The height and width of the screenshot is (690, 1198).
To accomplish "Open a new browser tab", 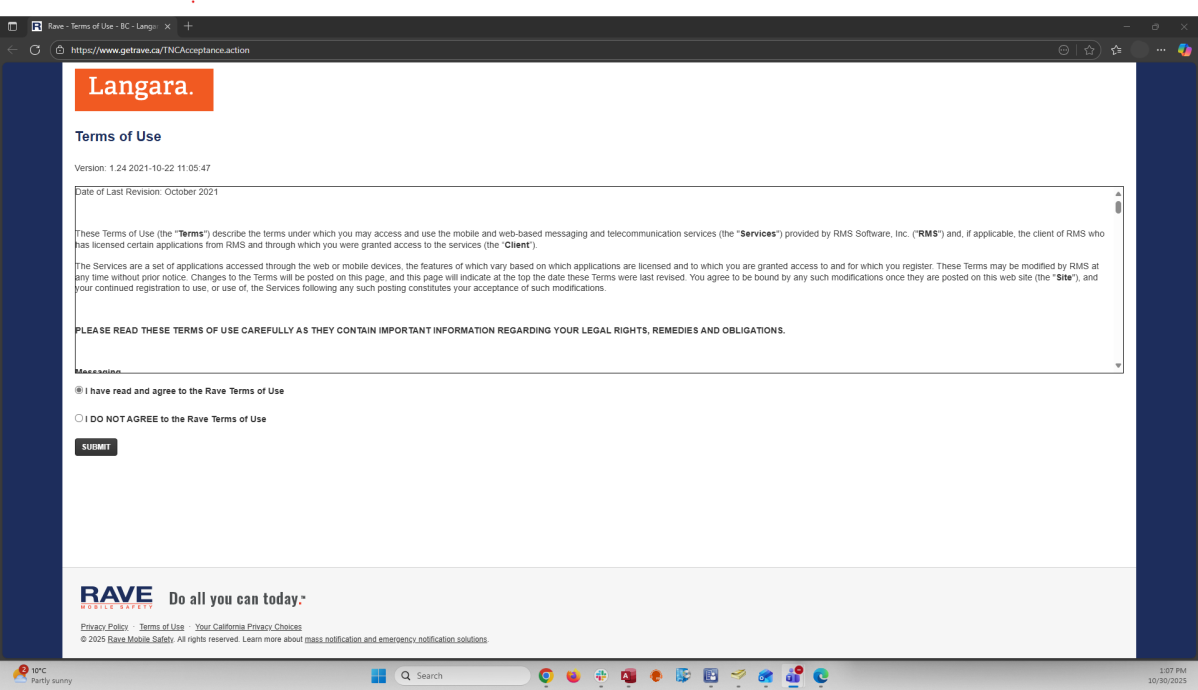I will pyautogui.click(x=188, y=26).
